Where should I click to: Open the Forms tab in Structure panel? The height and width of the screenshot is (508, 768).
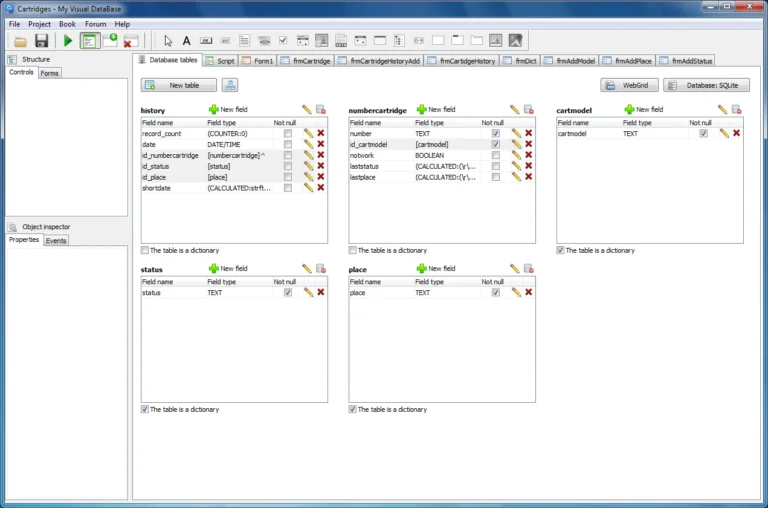coord(49,73)
